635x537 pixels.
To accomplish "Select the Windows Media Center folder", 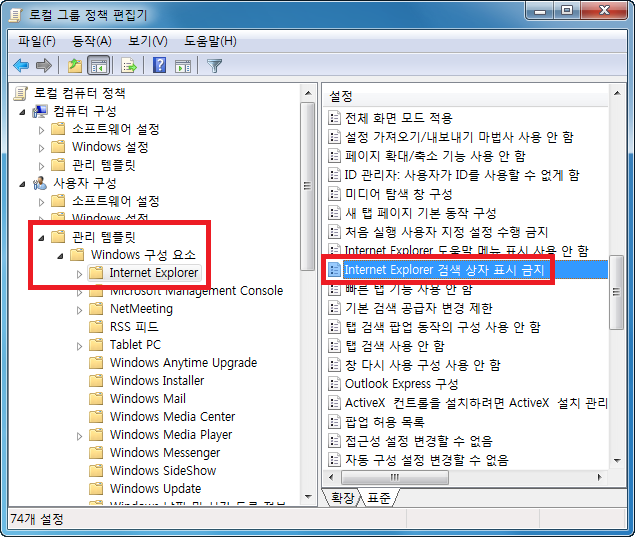I will [173, 416].
